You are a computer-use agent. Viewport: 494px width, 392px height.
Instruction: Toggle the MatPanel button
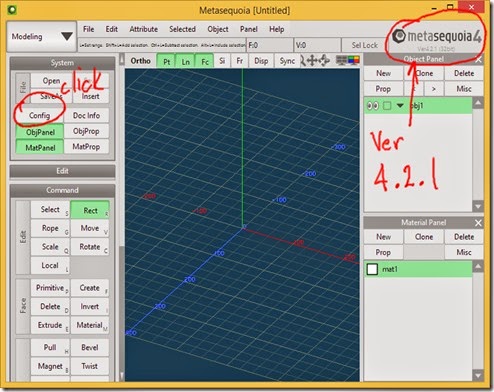pyautogui.click(x=40, y=147)
